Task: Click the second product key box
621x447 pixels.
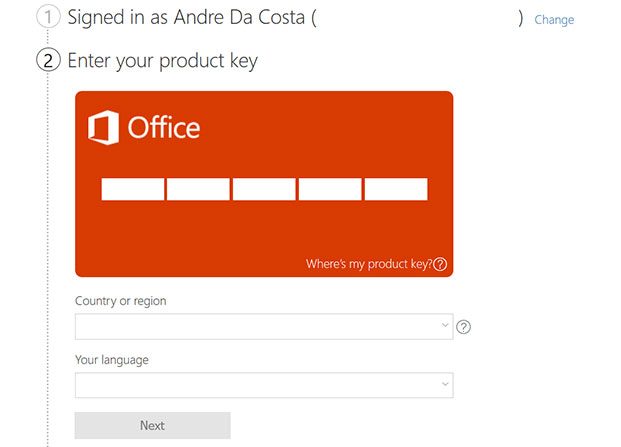Action: [x=198, y=189]
